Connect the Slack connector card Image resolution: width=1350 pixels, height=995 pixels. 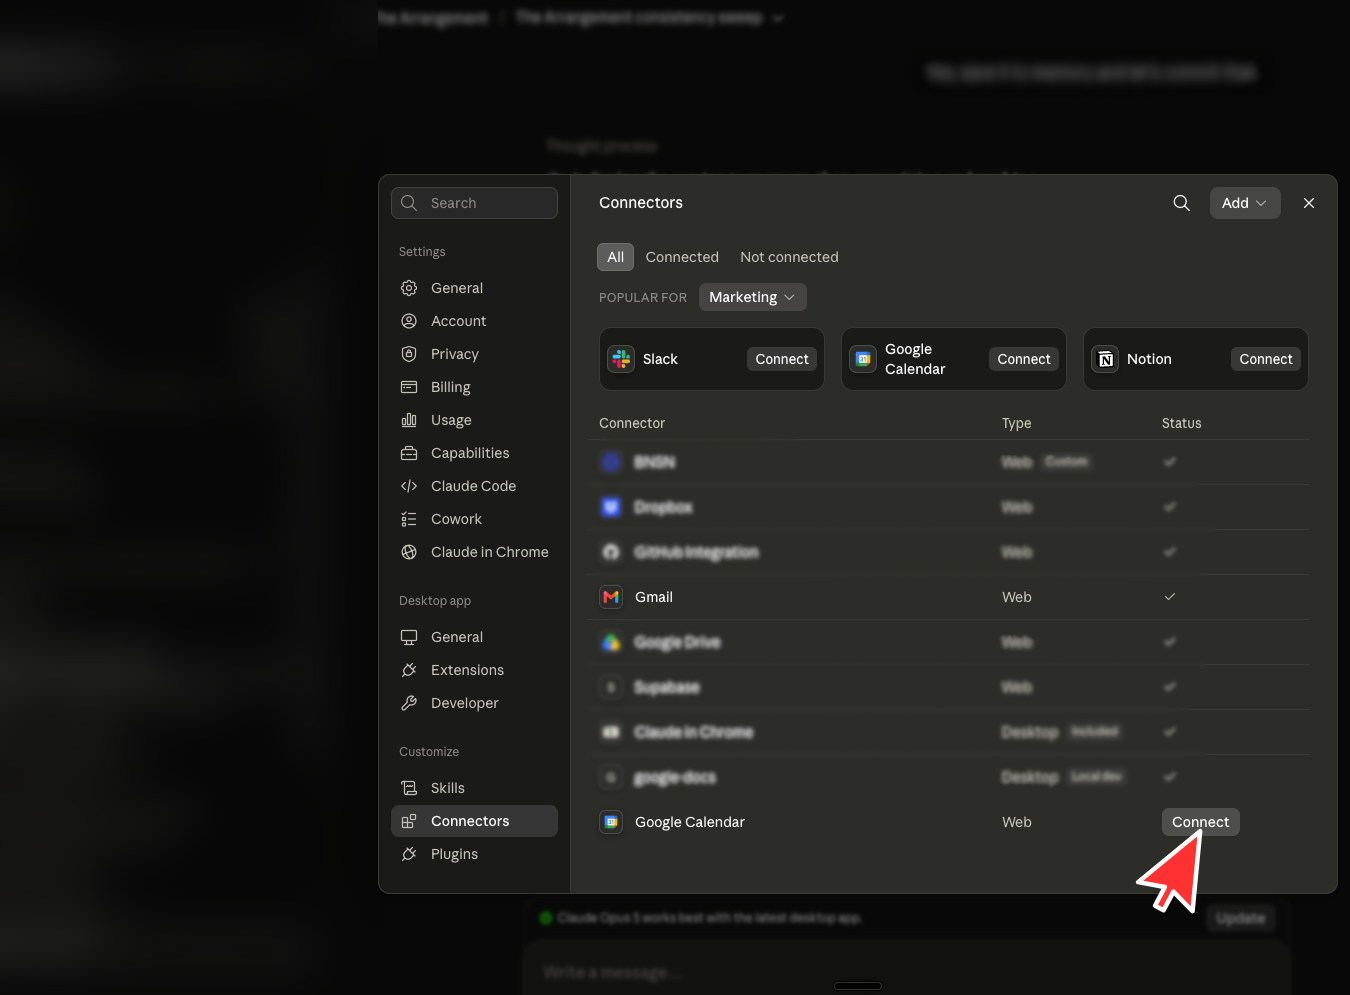(782, 359)
